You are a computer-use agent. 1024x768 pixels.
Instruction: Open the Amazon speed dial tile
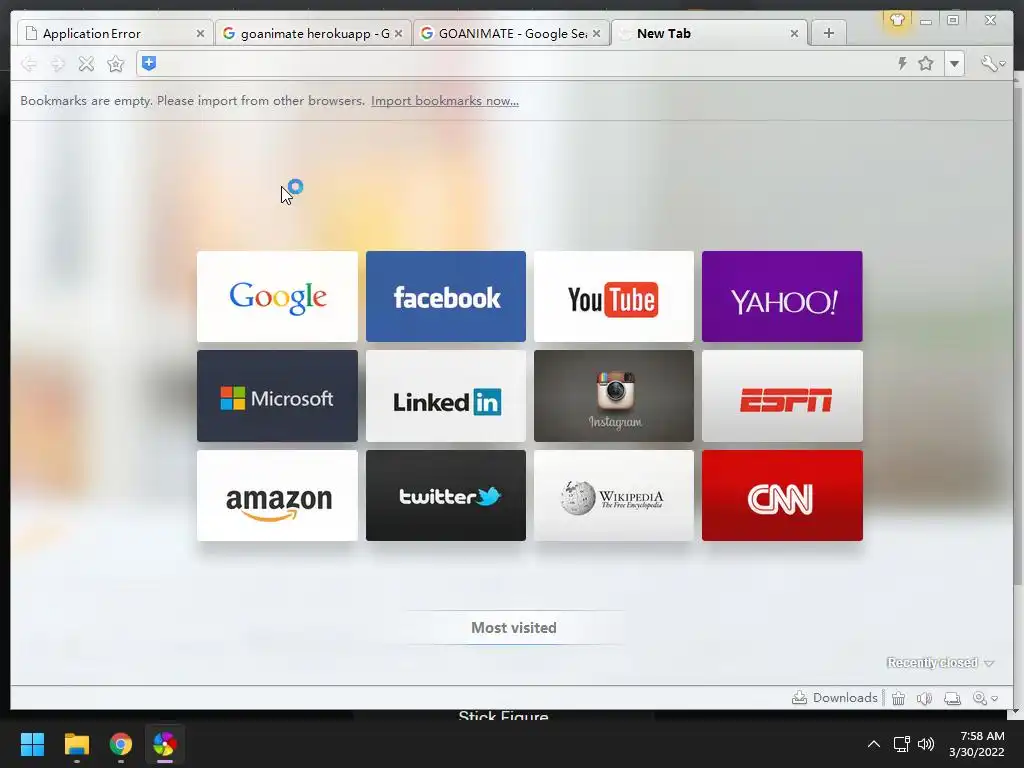278,496
